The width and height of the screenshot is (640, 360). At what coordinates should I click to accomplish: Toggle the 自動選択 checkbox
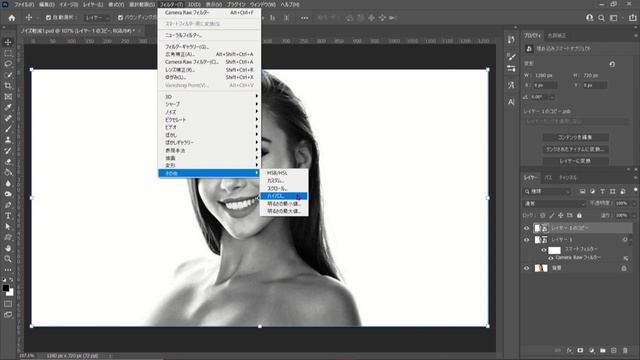(x=49, y=18)
